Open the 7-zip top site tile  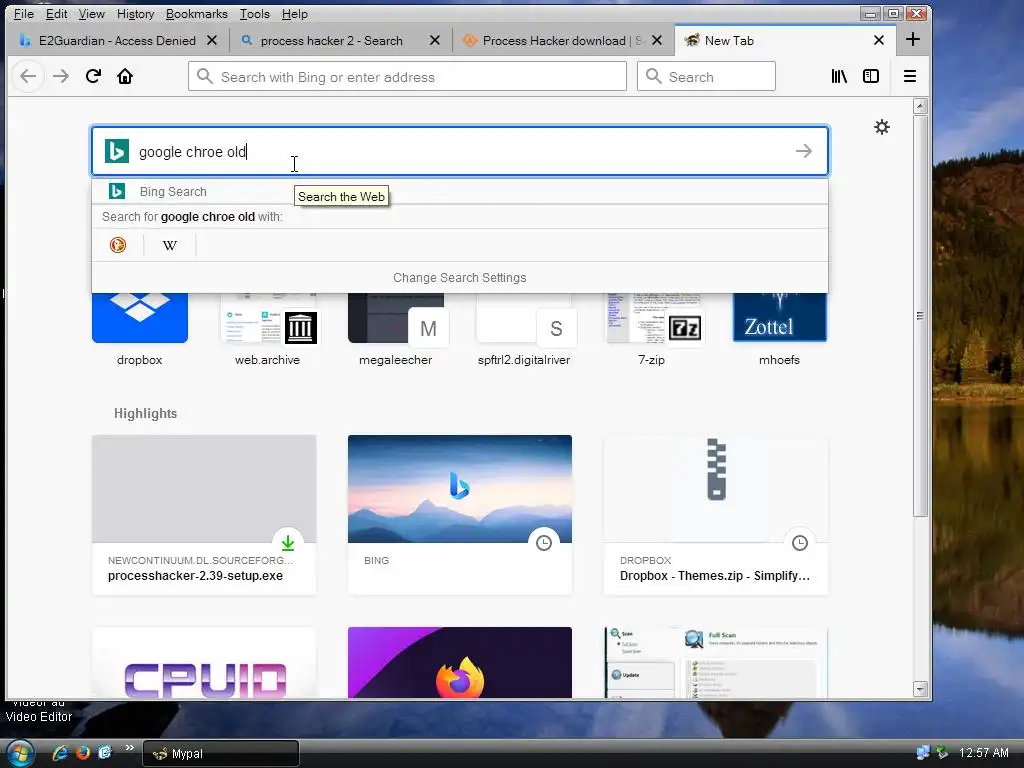pyautogui.click(x=652, y=330)
